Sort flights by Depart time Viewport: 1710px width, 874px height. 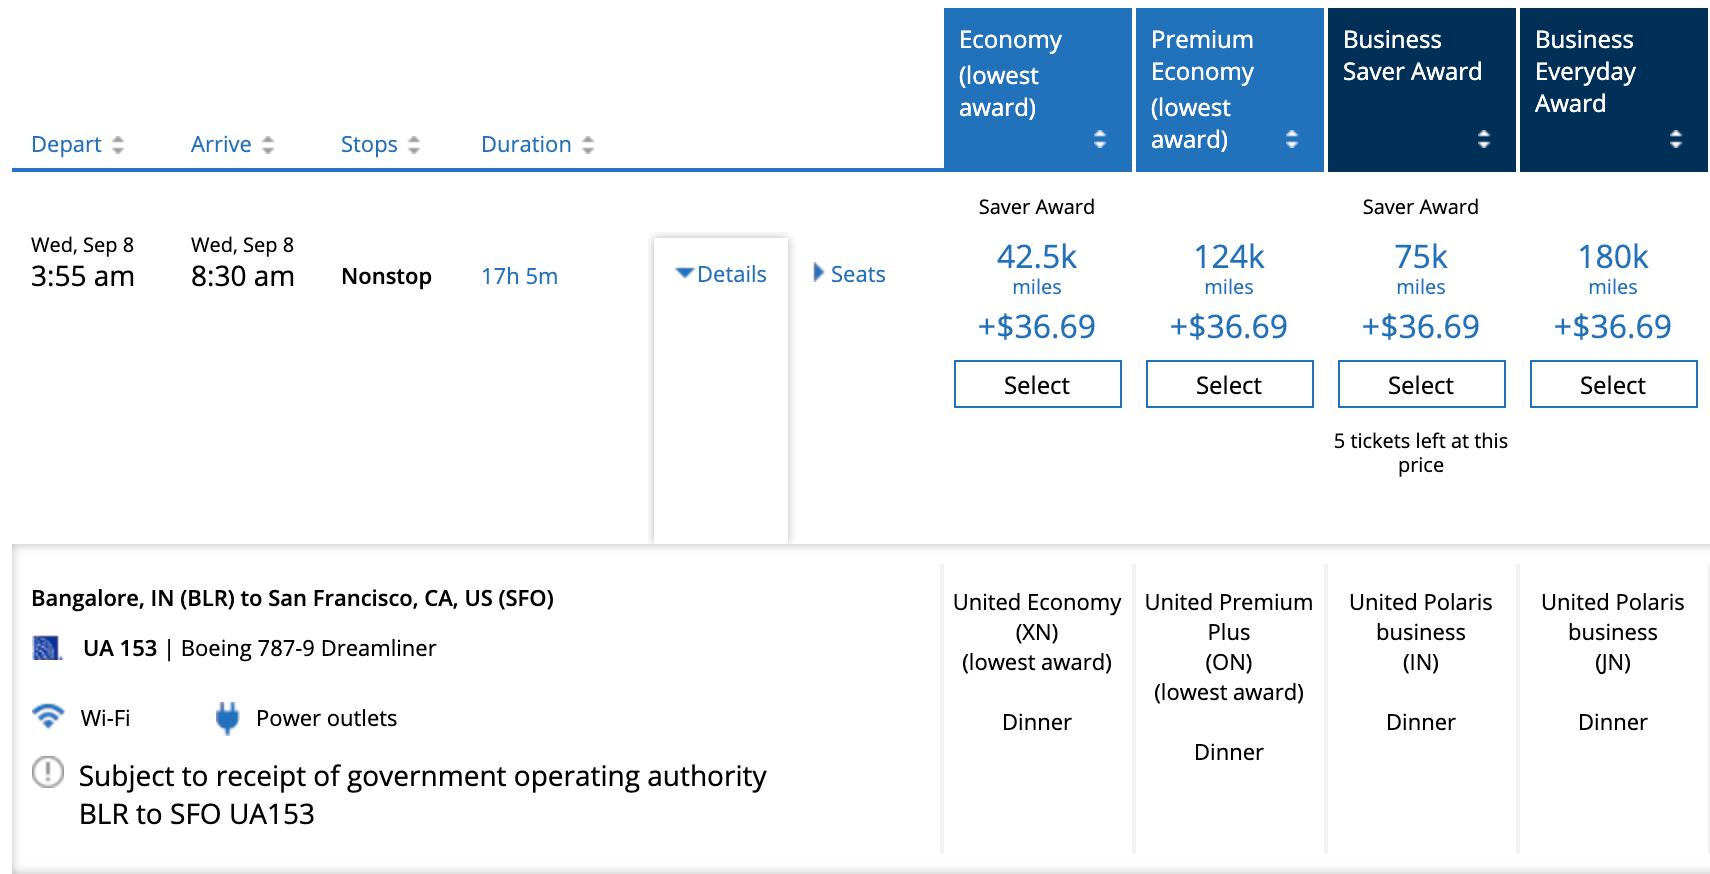[77, 144]
